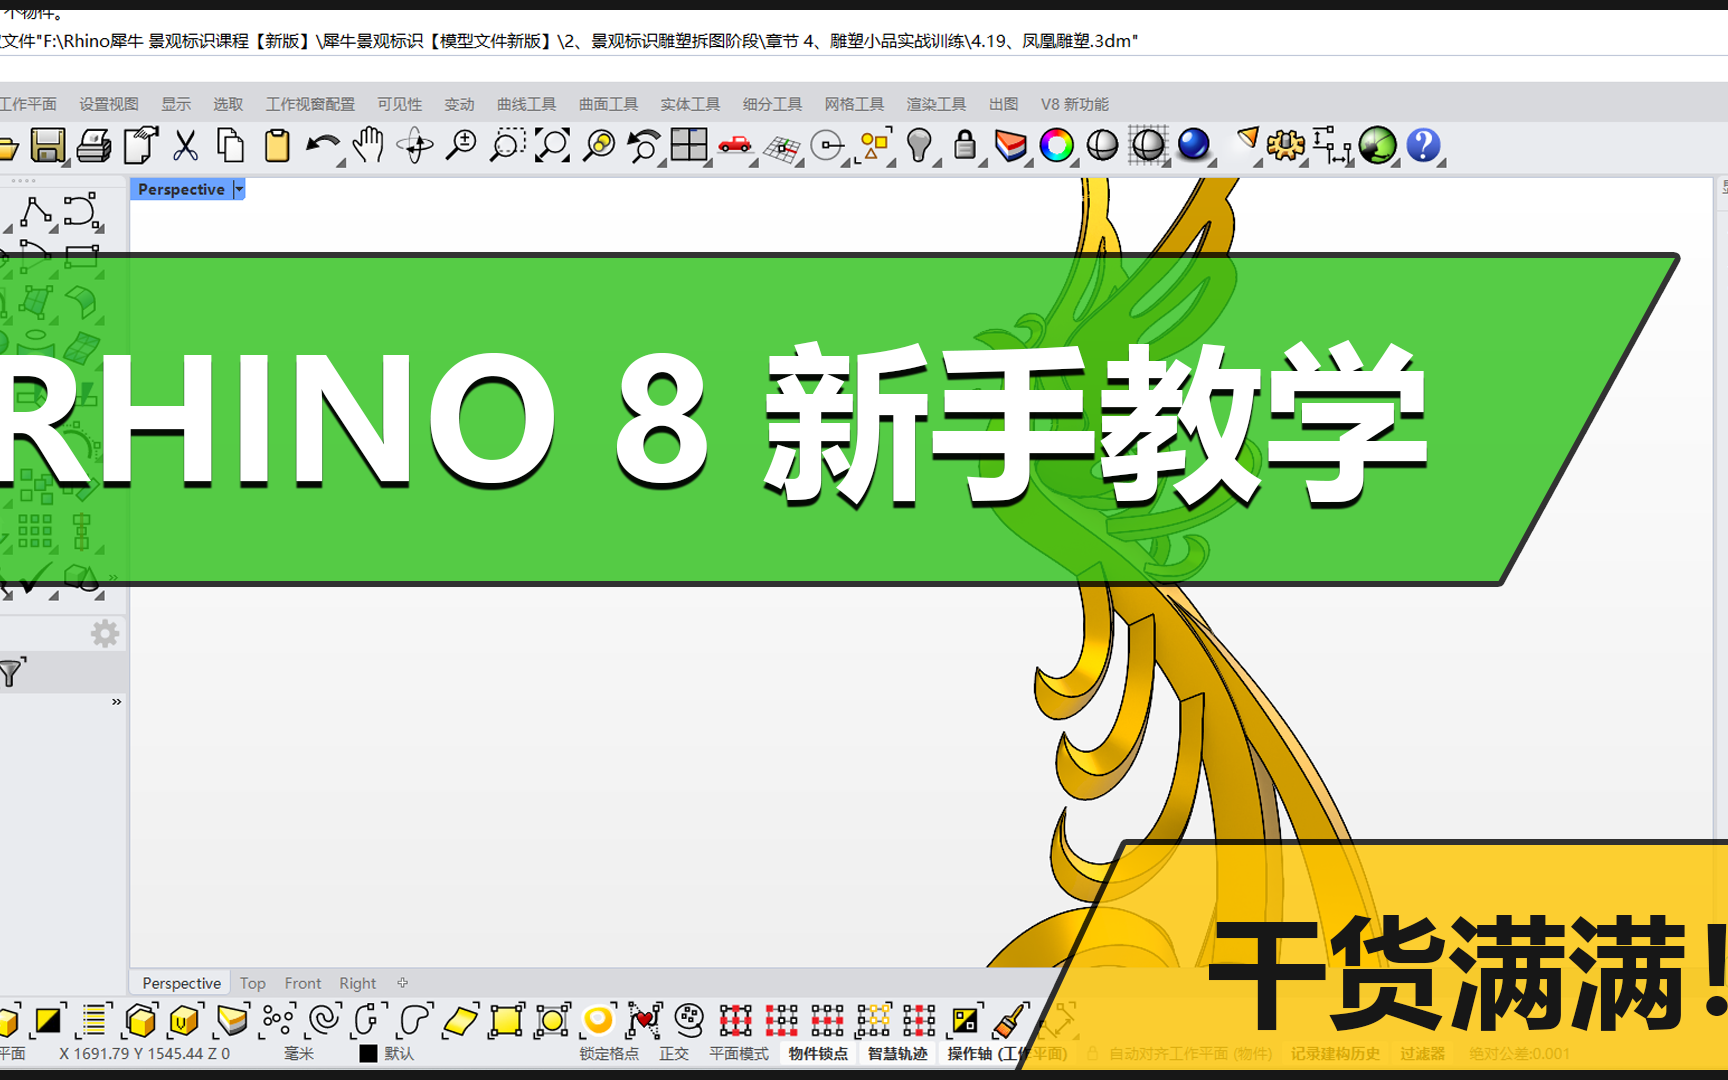Screen dimensions: 1728x1080
Task: Open the 渲染工具 toolbar tab
Action: pyautogui.click(x=936, y=104)
